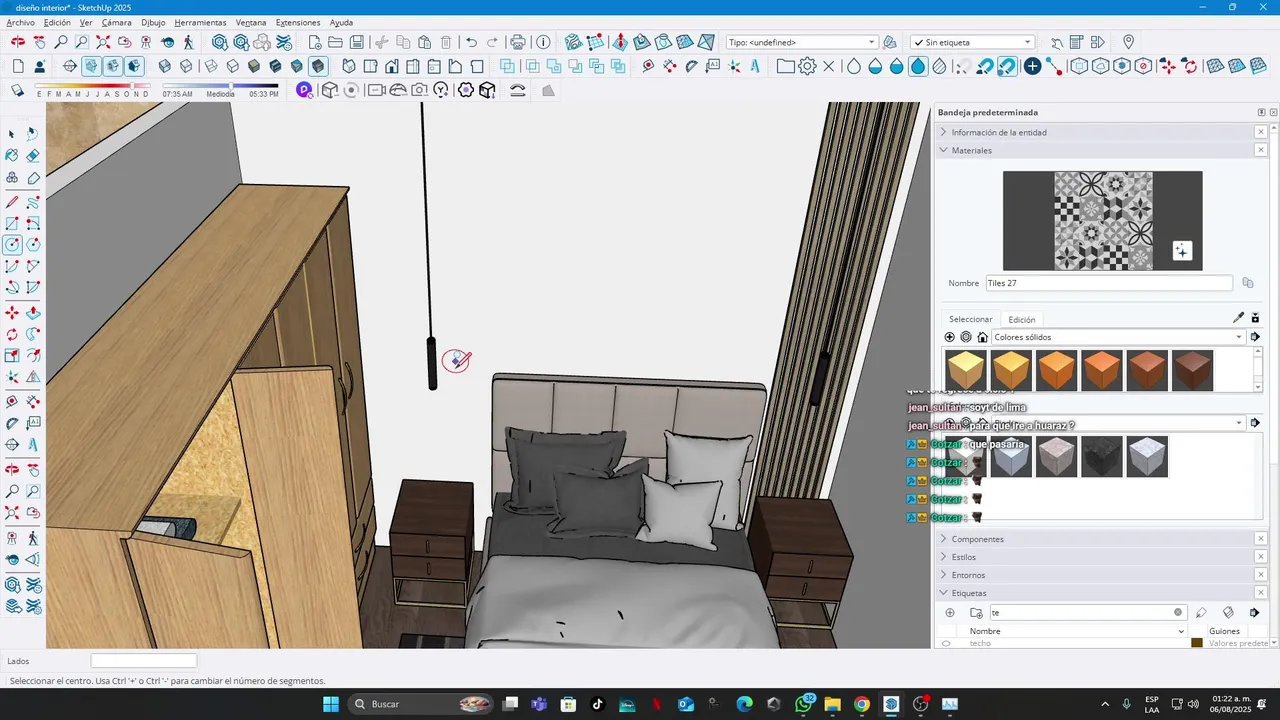Click the Select arrow tool

point(12,133)
